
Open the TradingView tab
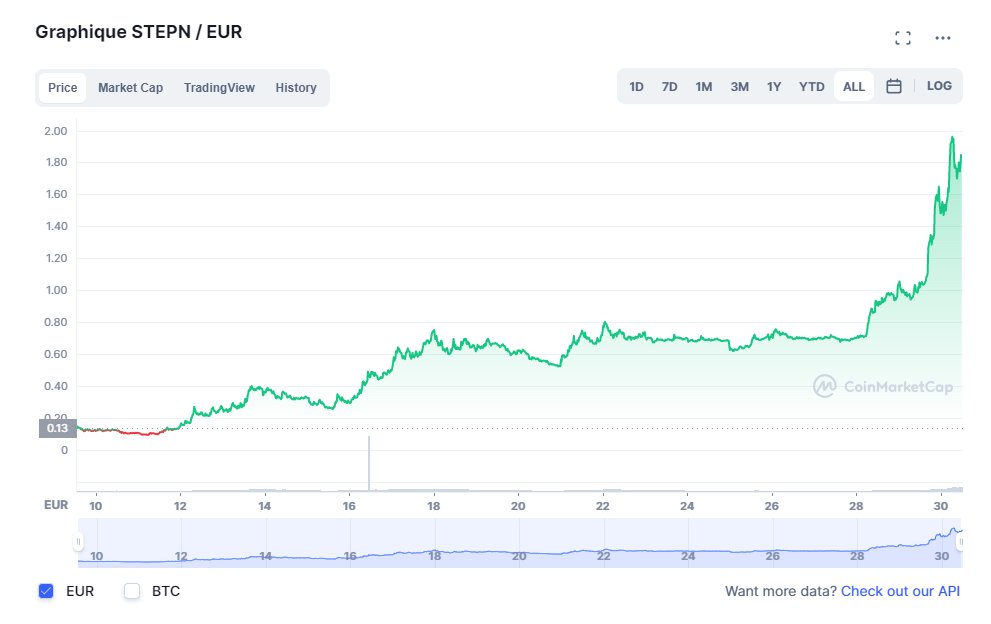219,87
